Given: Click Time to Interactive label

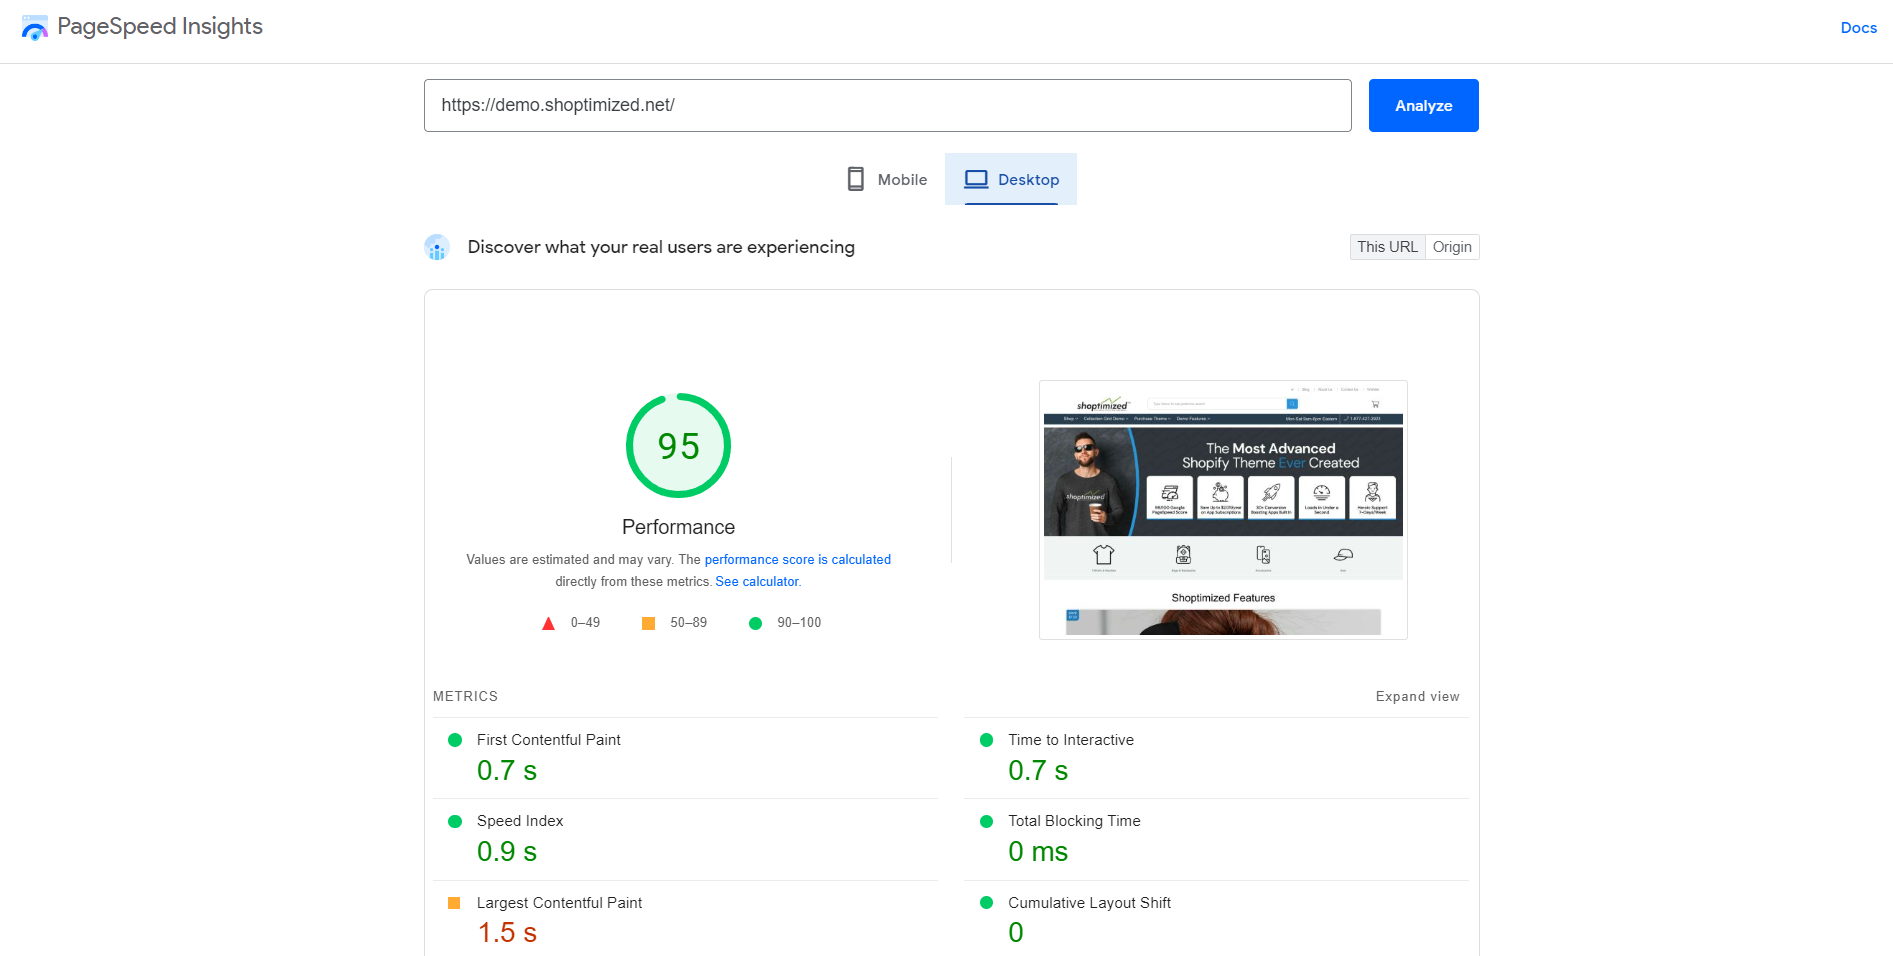Looking at the screenshot, I should [1070, 740].
